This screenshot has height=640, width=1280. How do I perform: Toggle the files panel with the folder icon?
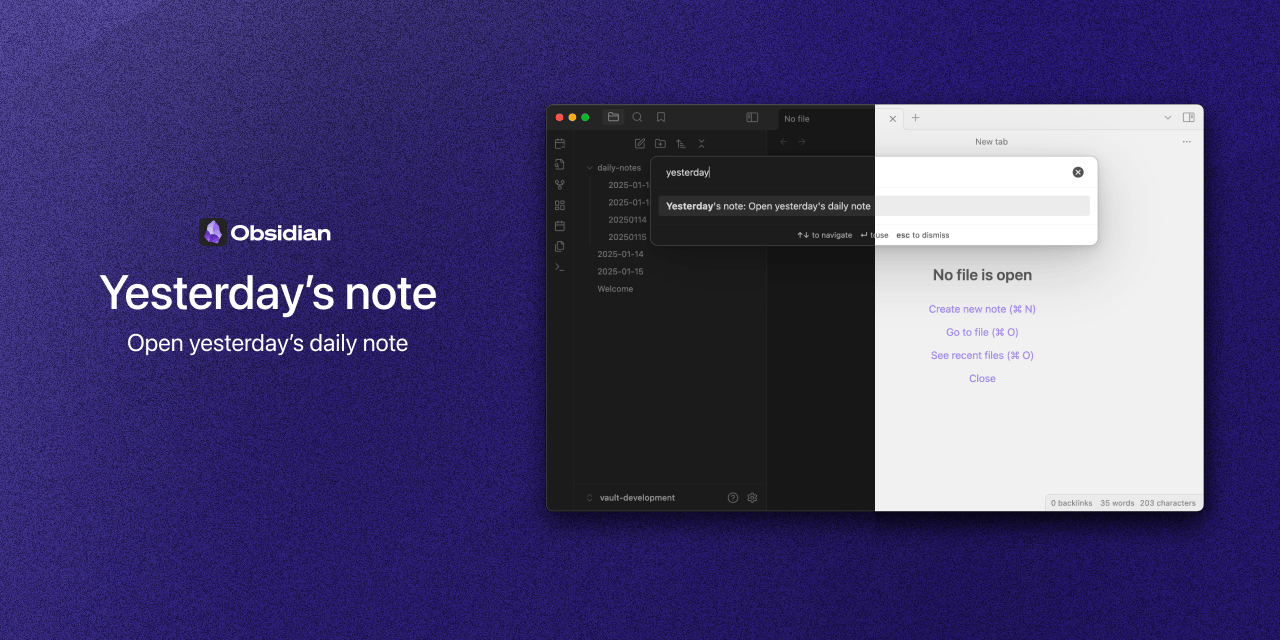(x=613, y=117)
